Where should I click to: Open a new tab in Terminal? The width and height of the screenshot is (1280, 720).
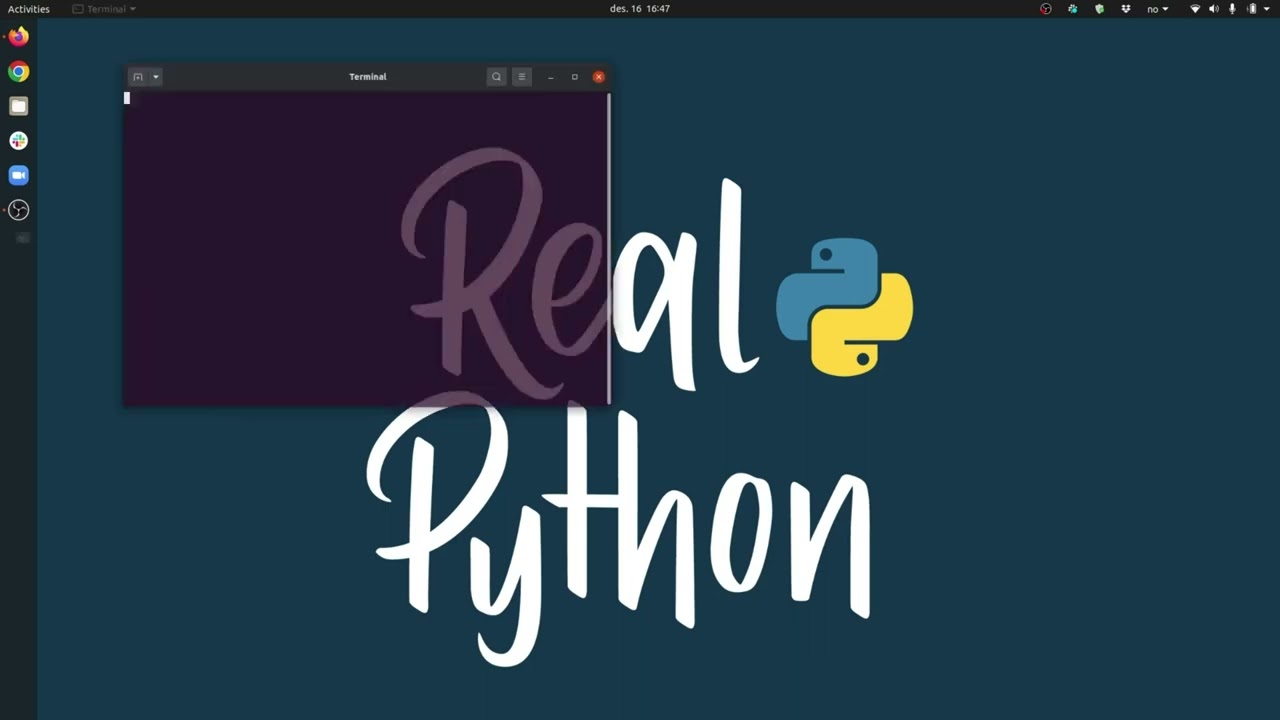pyautogui.click(x=138, y=77)
